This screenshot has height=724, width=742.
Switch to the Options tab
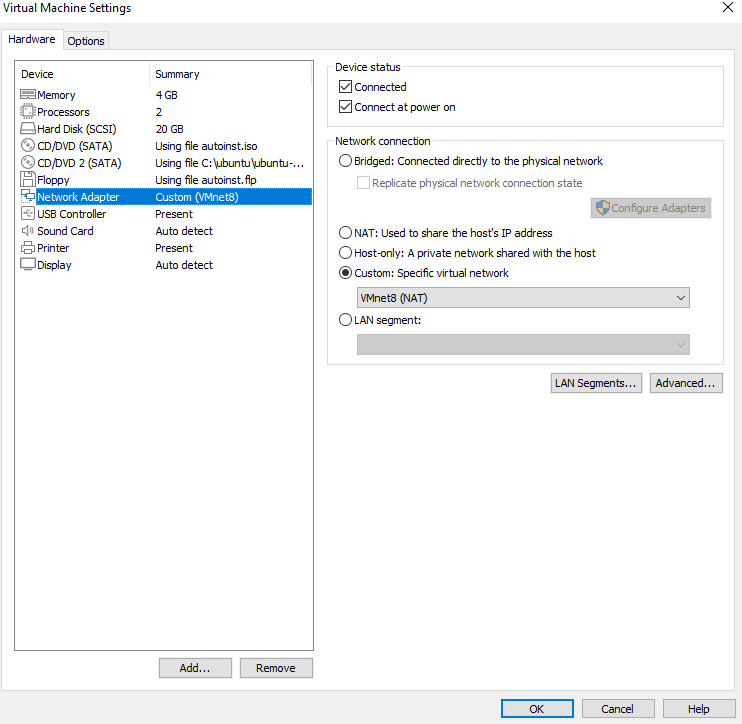pyautogui.click(x=86, y=41)
